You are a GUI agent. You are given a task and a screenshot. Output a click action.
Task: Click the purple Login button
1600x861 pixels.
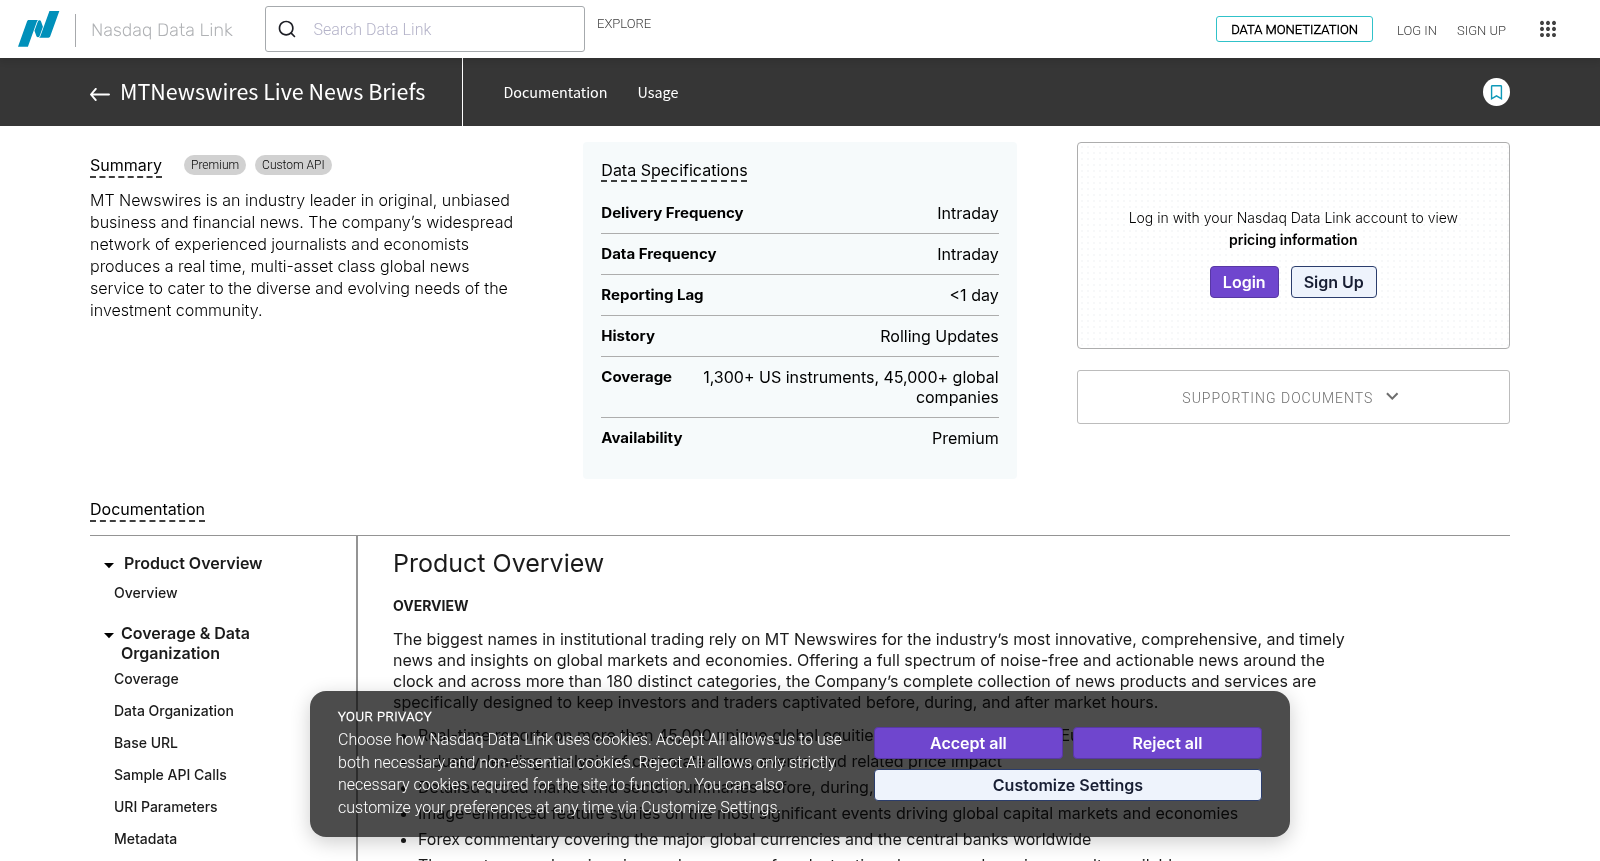pos(1244,282)
